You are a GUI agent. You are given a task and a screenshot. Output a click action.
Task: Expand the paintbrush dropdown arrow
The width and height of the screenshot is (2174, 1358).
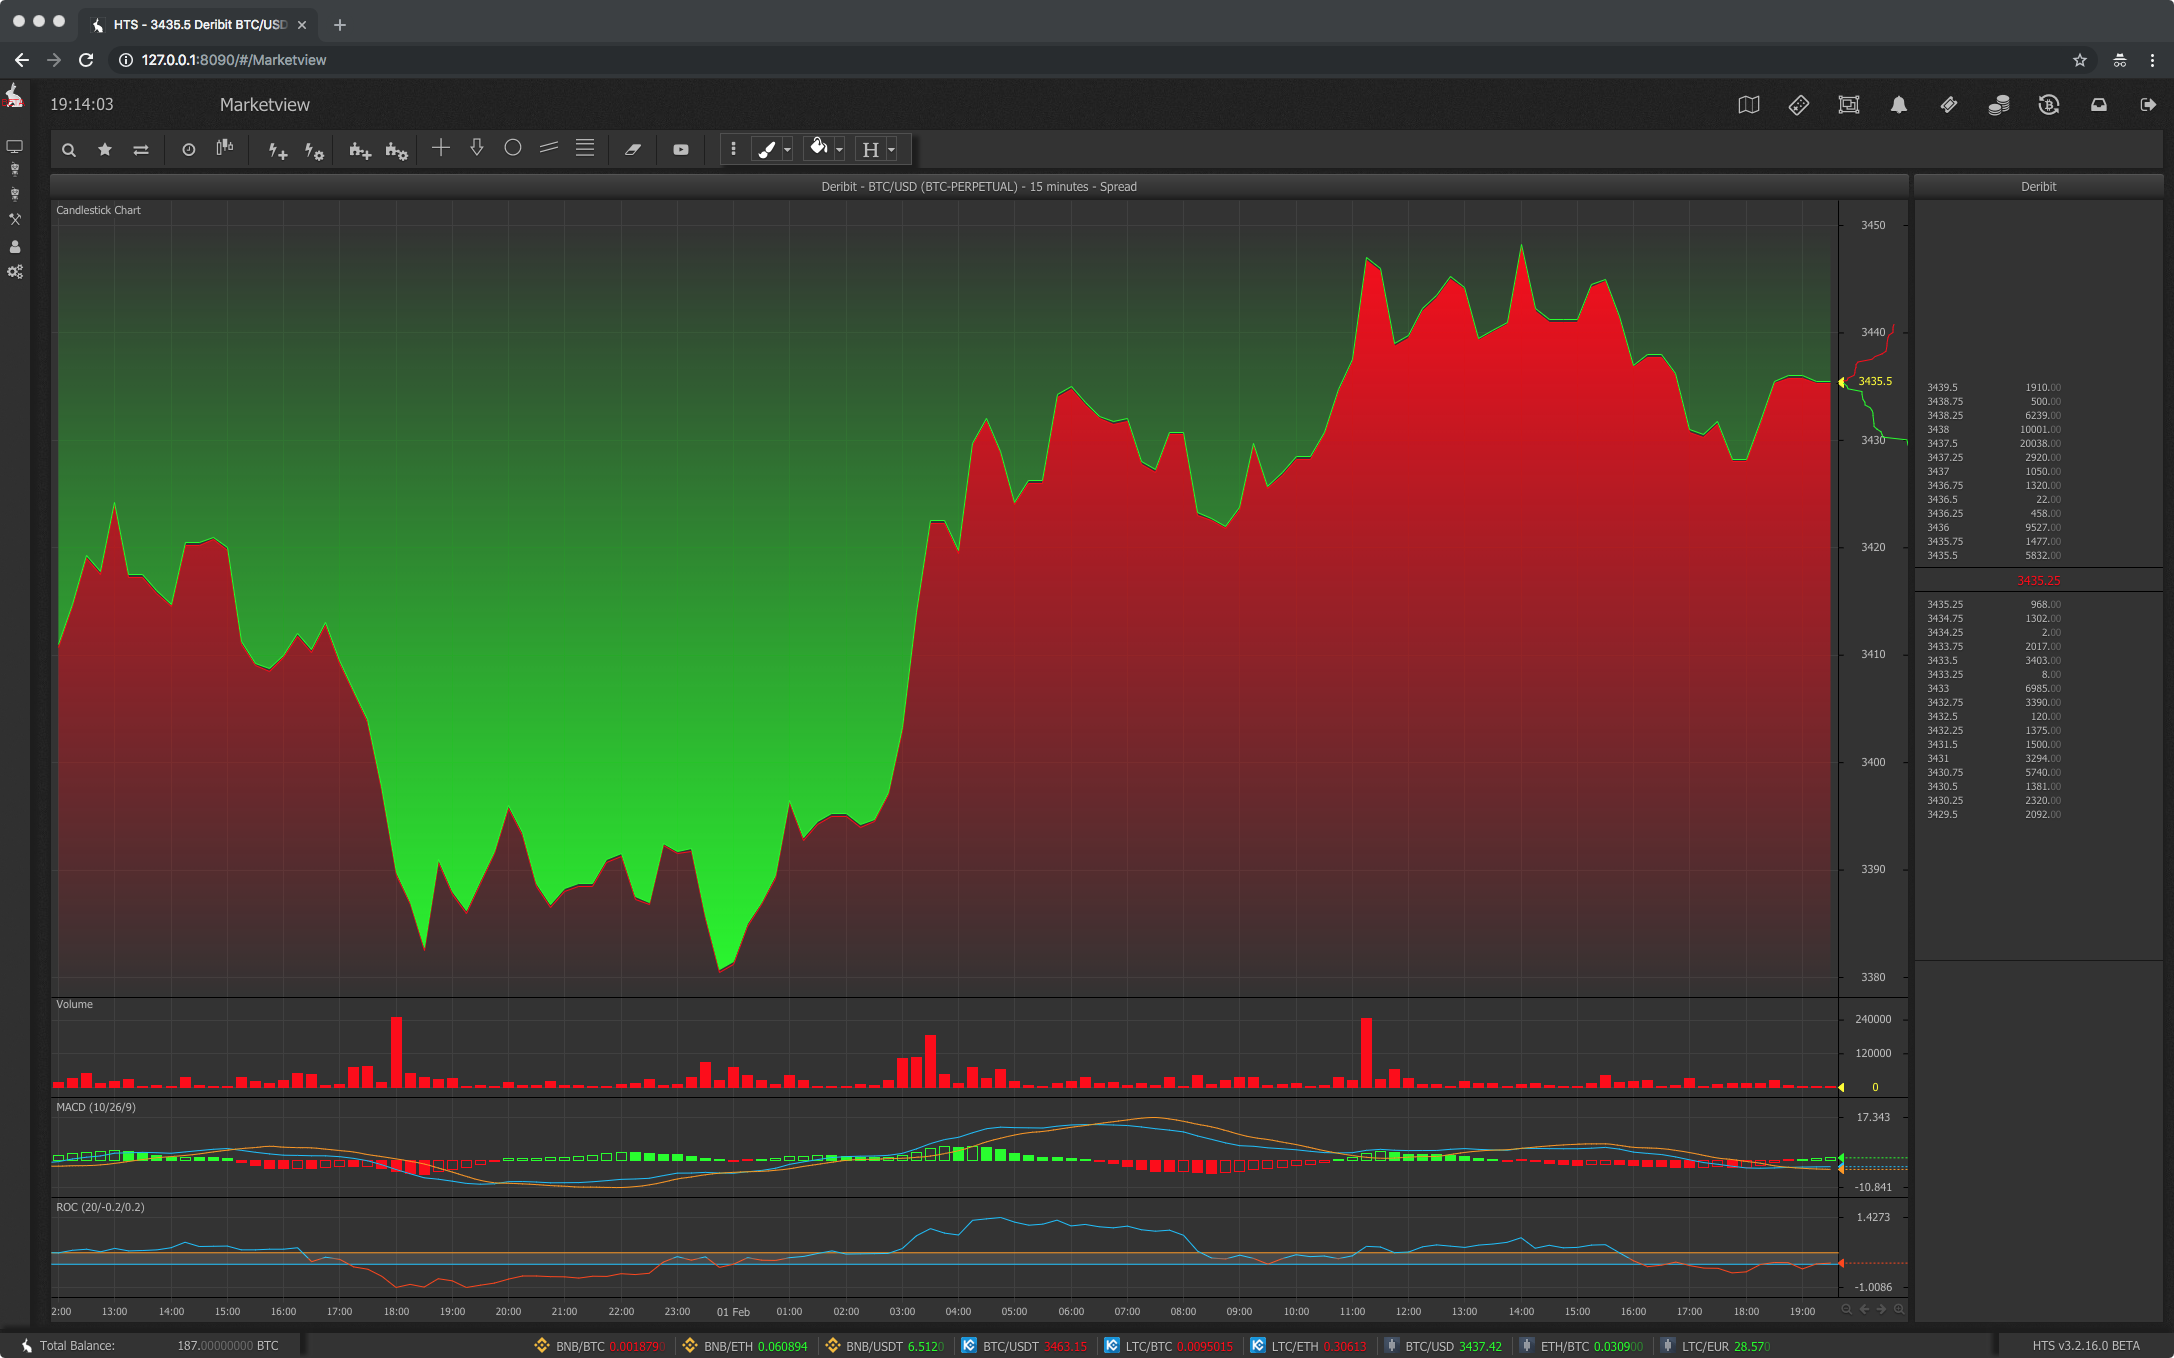(788, 150)
